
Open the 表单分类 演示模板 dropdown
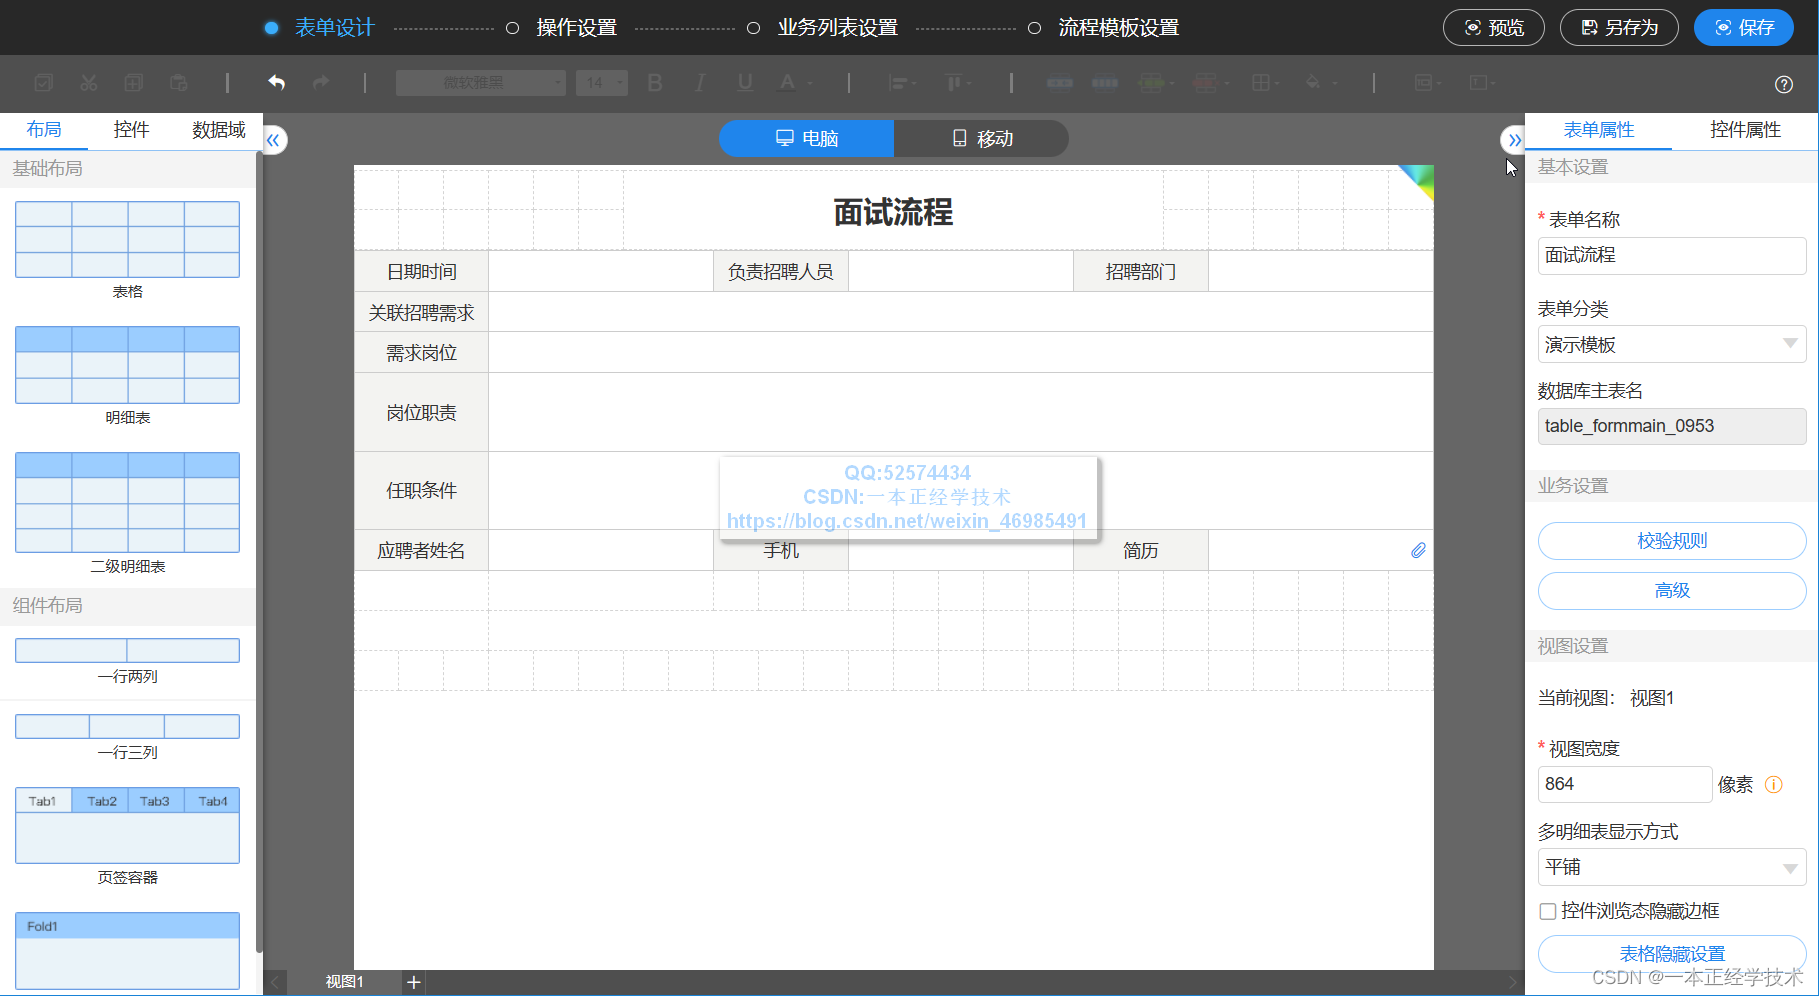[x=1671, y=345]
